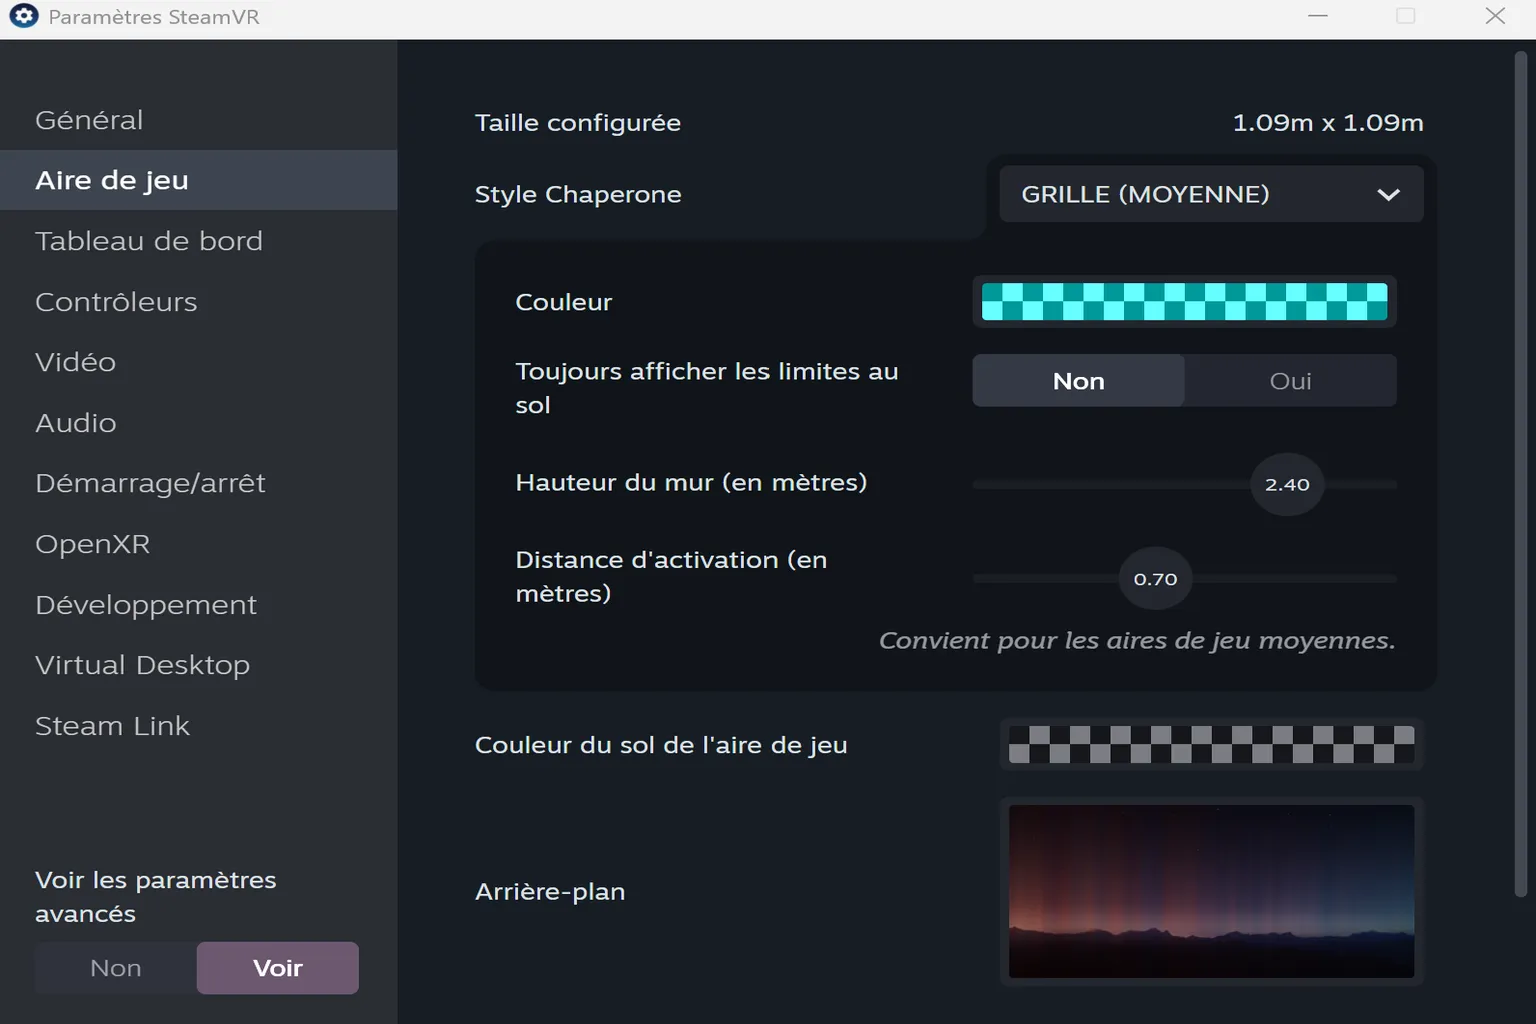Close the Paramètres SteamVR window
The height and width of the screenshot is (1024, 1536).
point(1495,16)
